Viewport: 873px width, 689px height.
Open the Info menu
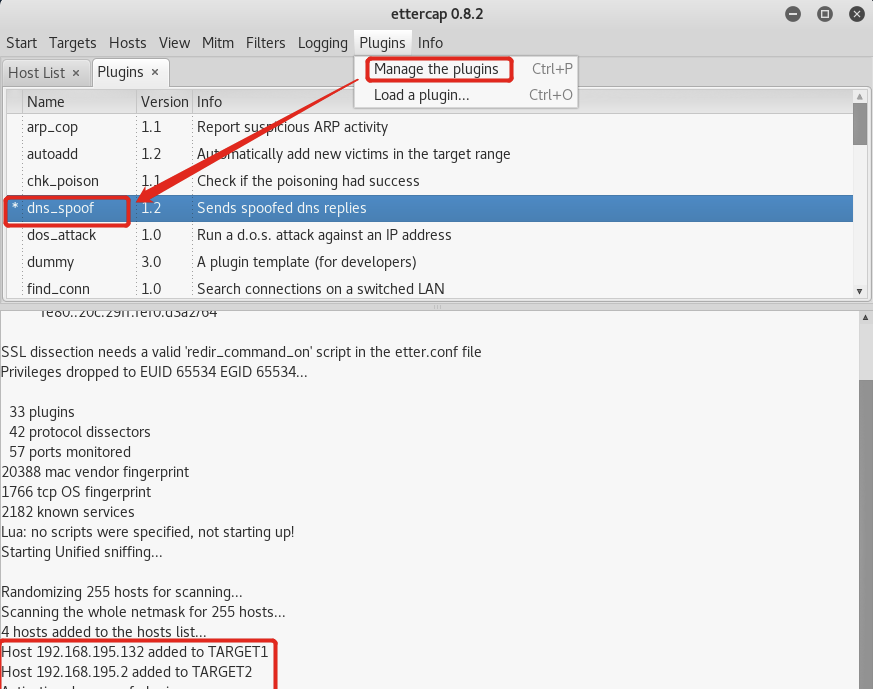pyautogui.click(x=430, y=43)
